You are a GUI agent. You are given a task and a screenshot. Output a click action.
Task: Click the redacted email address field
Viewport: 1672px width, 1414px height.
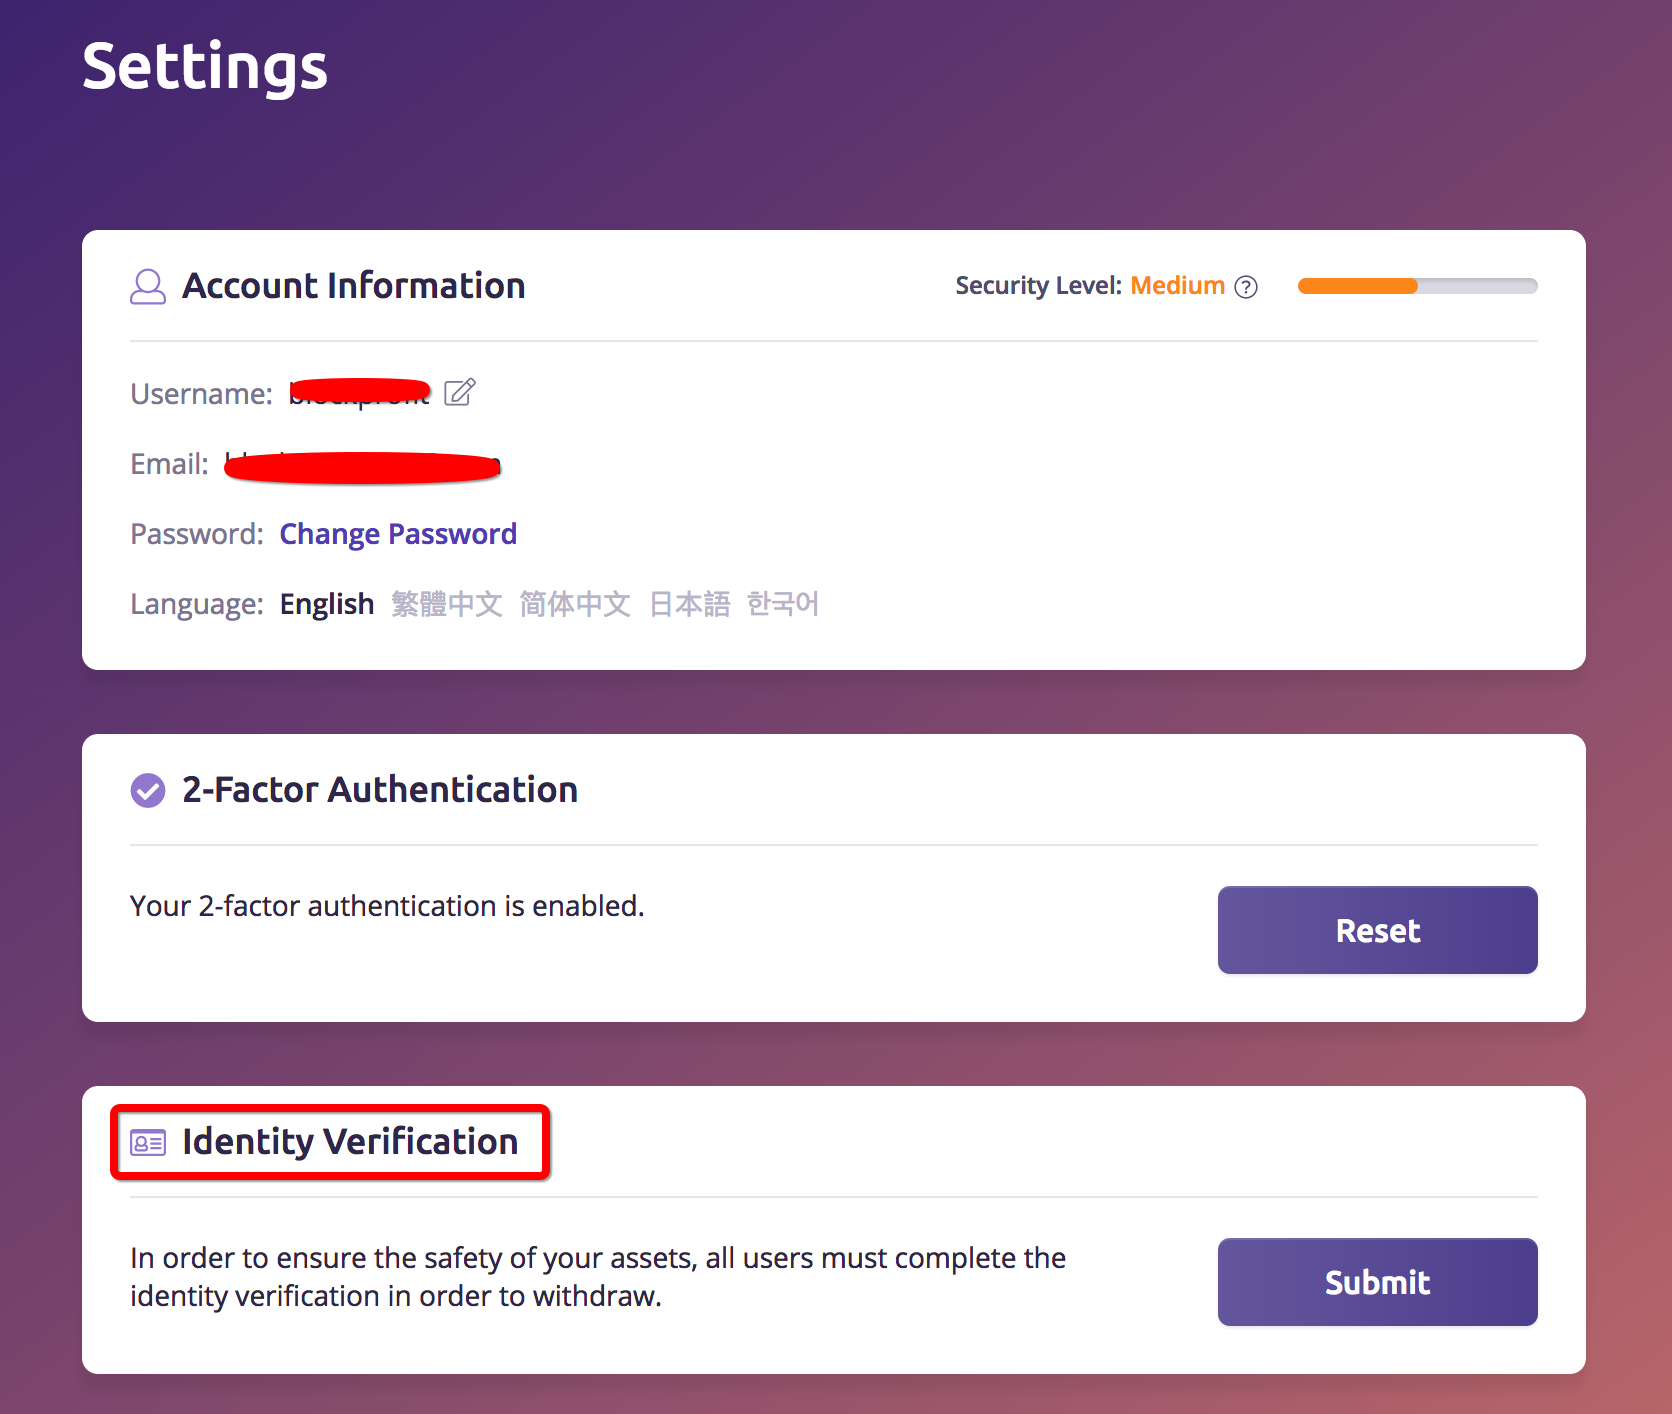[x=362, y=467]
